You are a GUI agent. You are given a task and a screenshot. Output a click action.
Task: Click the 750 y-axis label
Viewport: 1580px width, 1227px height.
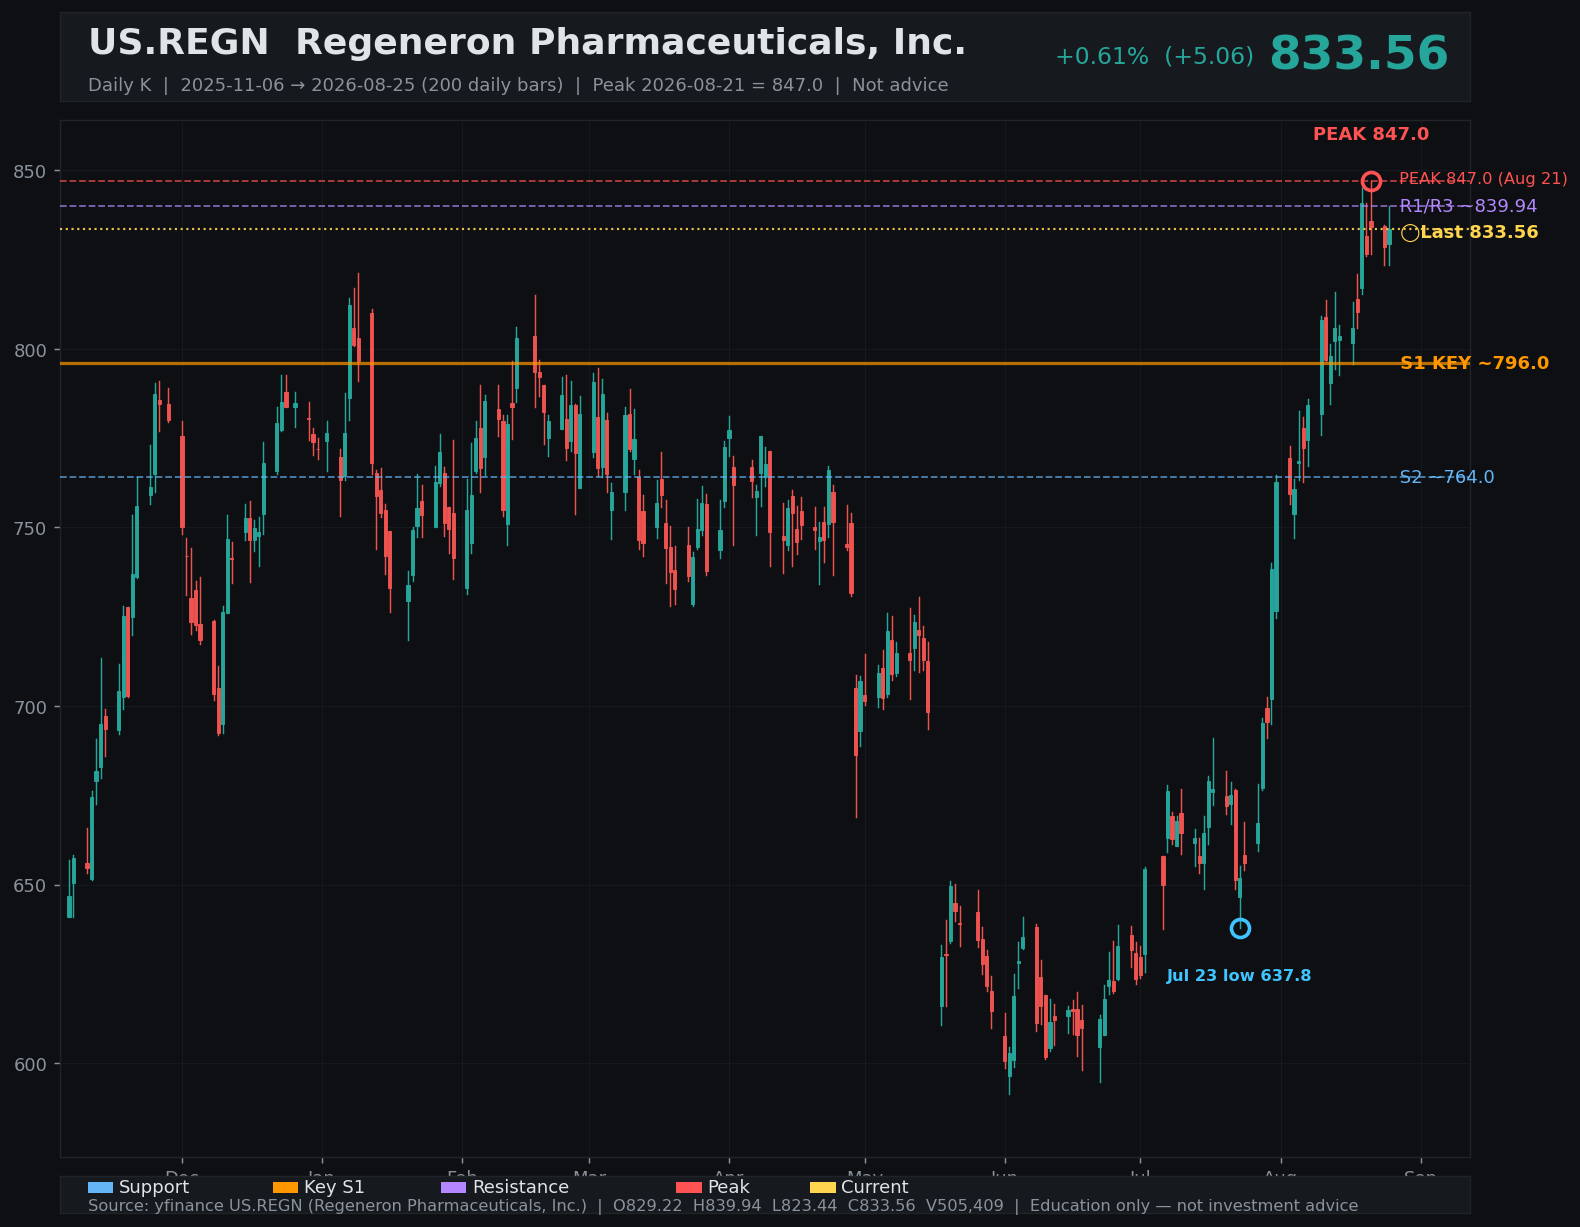pos(30,529)
